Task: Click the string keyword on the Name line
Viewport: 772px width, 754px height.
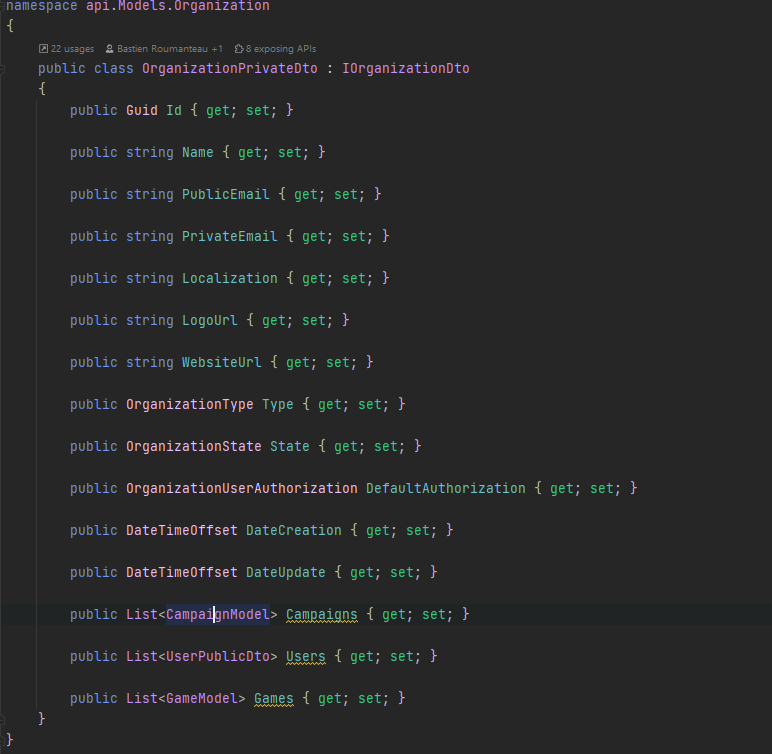Action: coord(150,152)
